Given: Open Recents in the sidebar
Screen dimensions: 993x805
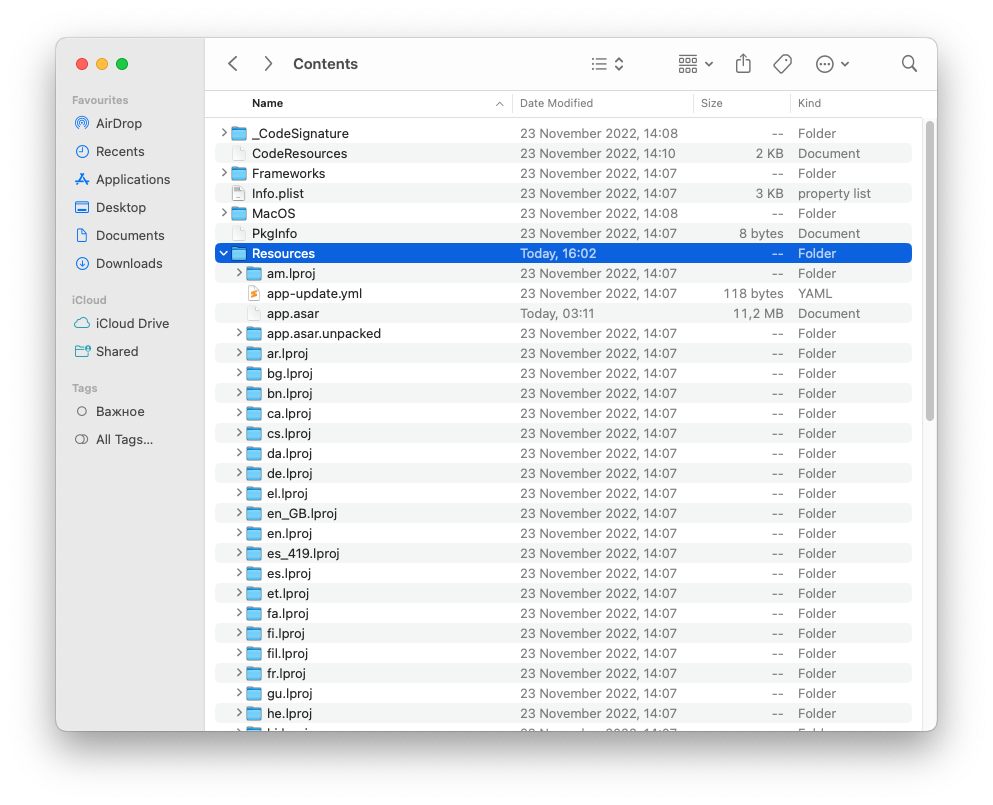Looking at the screenshot, I should (120, 151).
